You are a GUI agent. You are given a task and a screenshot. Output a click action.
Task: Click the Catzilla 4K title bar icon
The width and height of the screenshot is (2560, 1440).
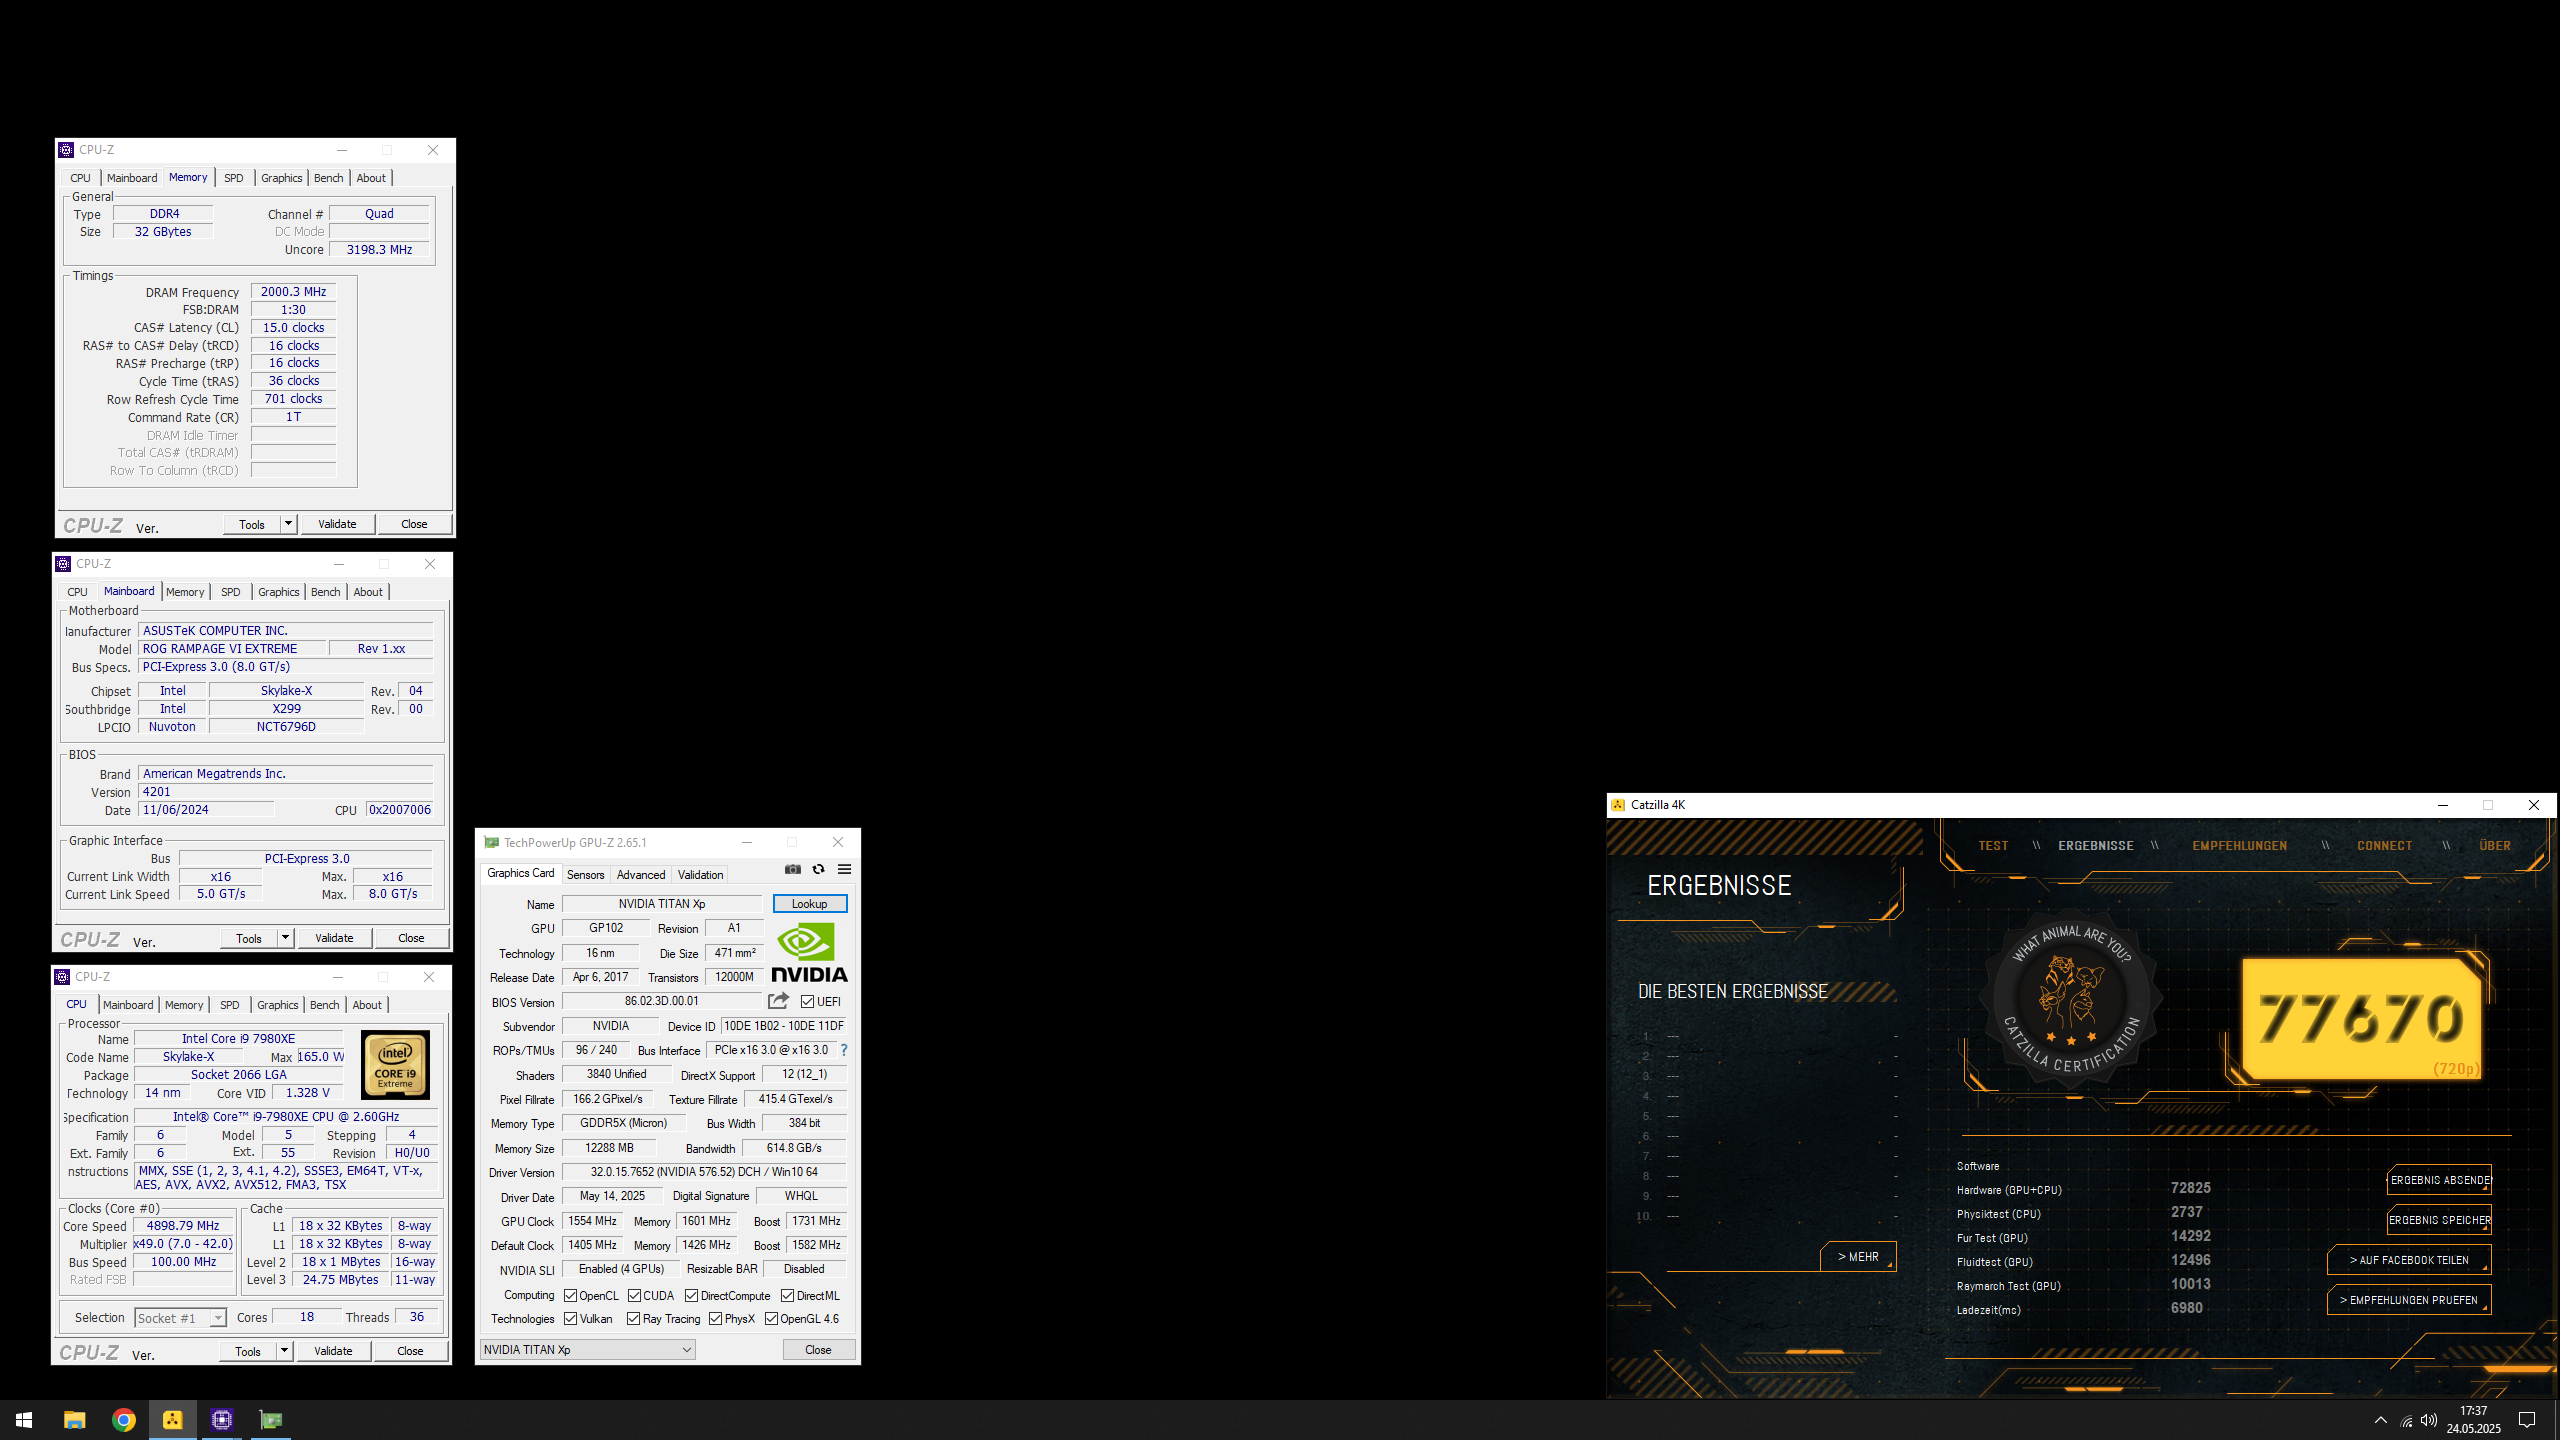point(1618,805)
